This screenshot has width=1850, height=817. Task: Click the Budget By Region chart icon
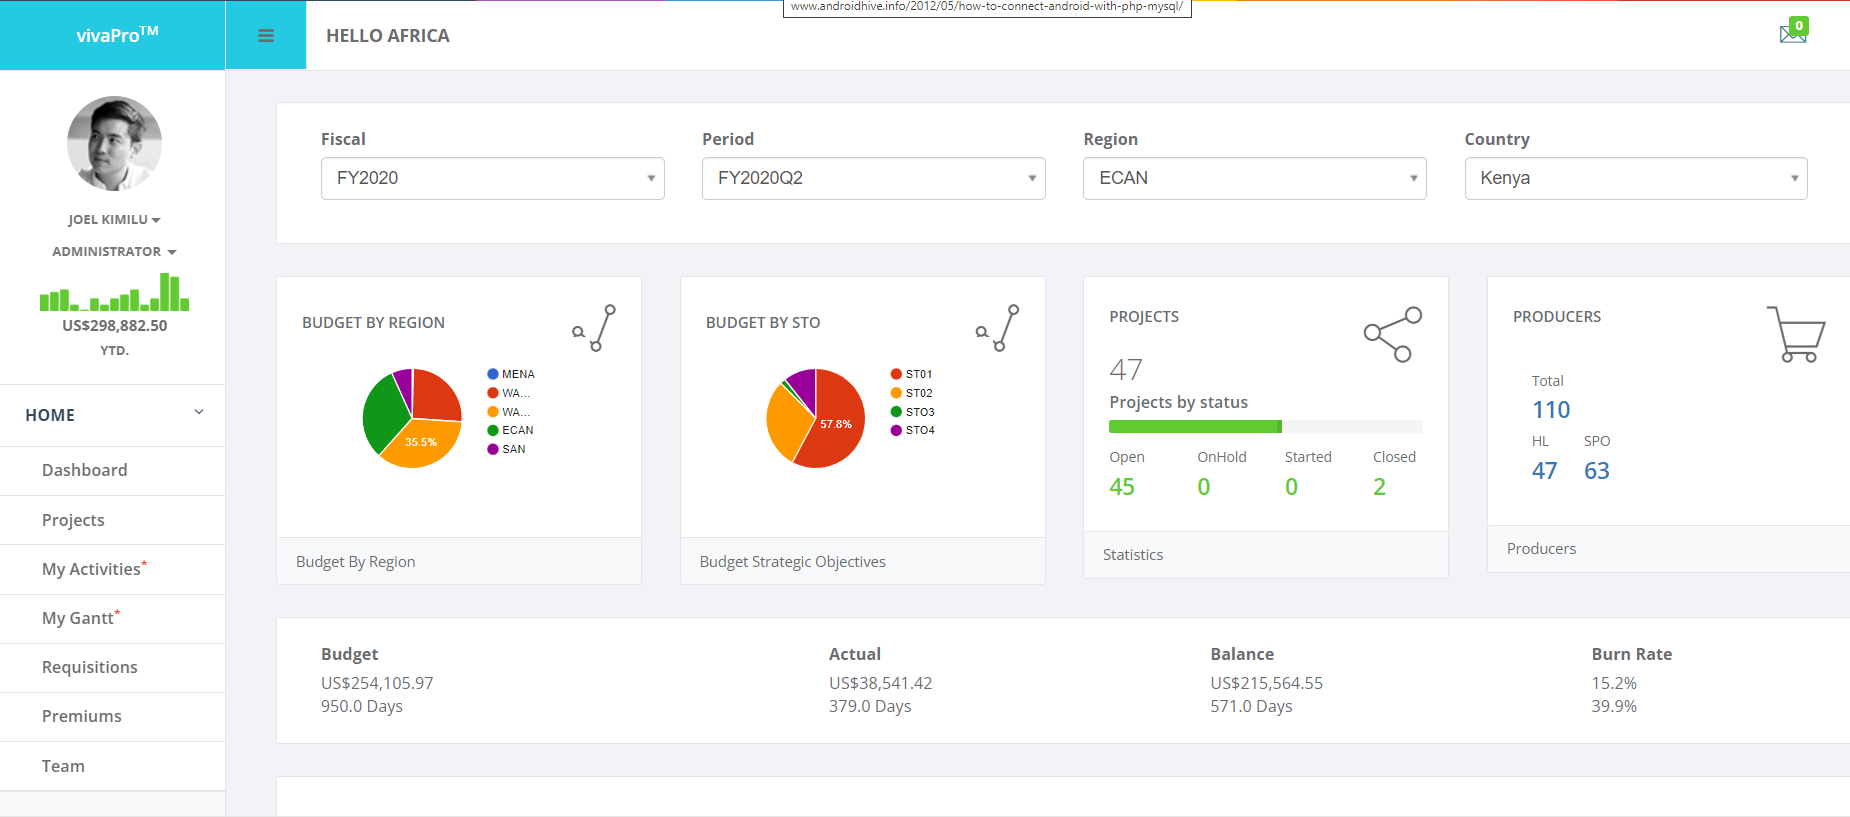594,328
